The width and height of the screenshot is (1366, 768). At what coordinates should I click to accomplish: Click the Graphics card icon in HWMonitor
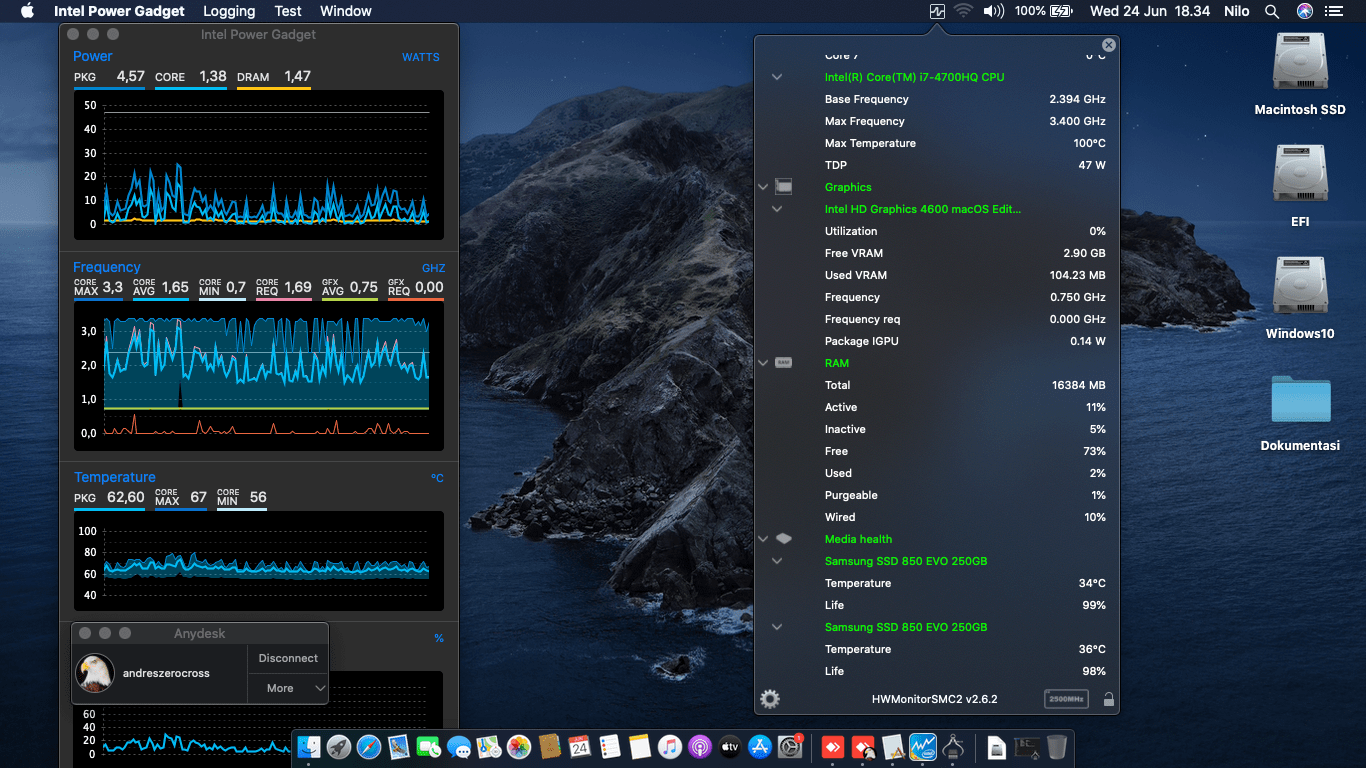(x=784, y=187)
